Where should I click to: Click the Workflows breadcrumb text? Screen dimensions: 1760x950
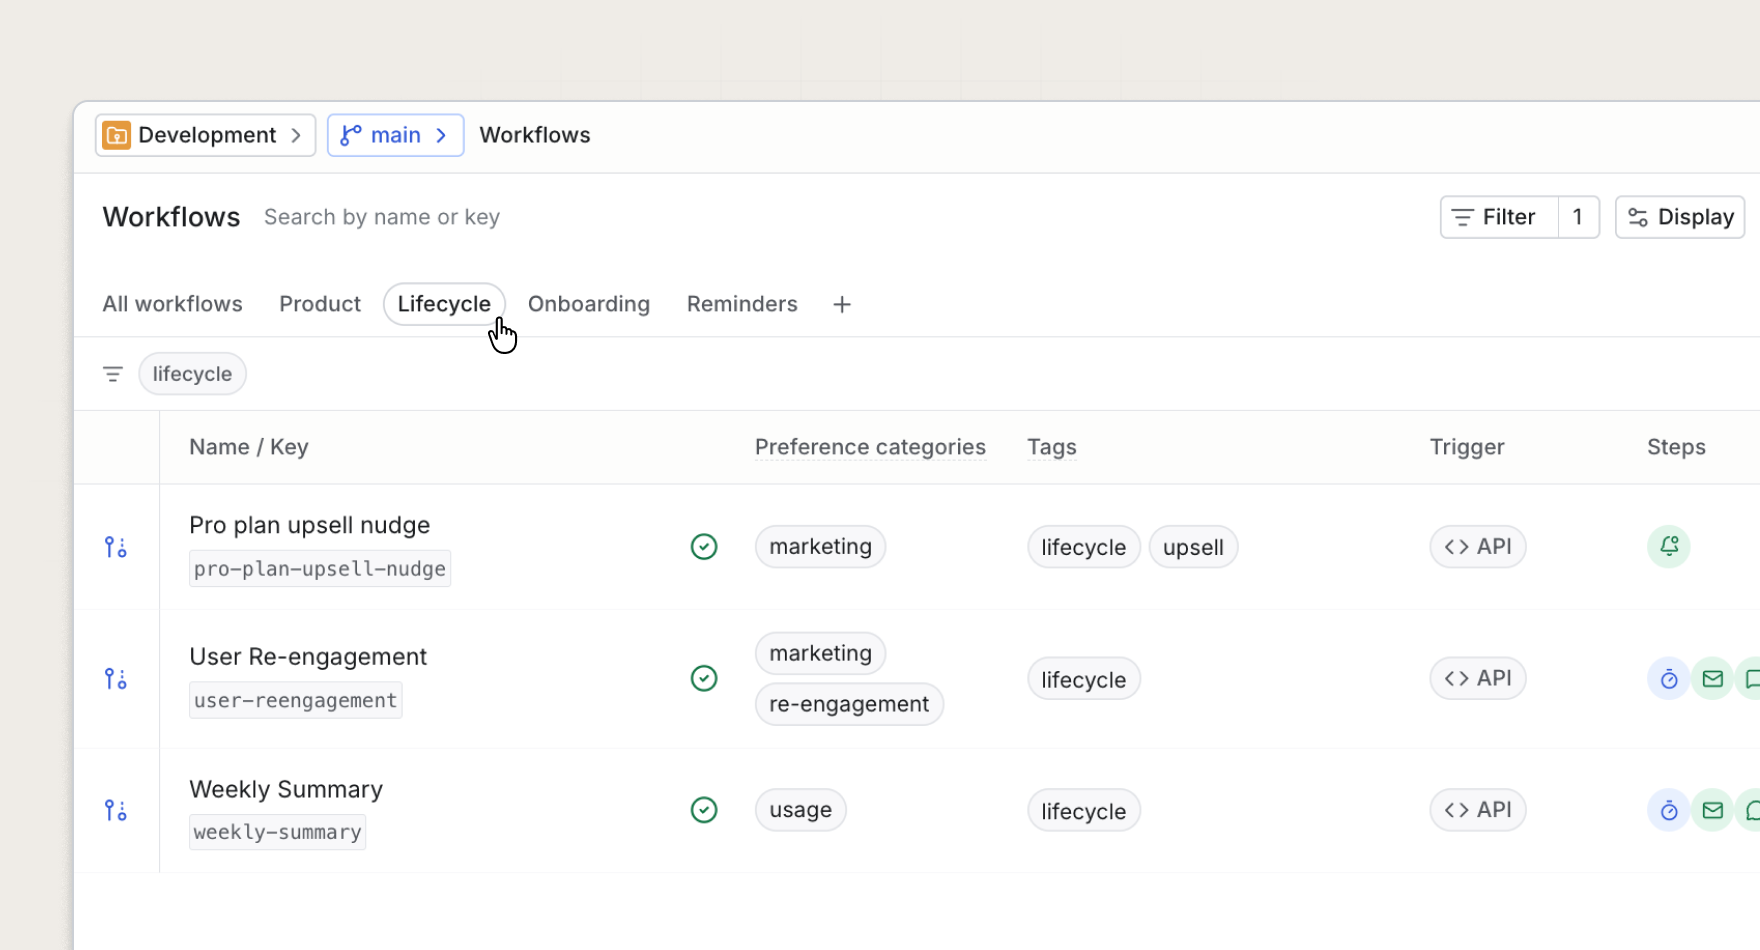(535, 135)
